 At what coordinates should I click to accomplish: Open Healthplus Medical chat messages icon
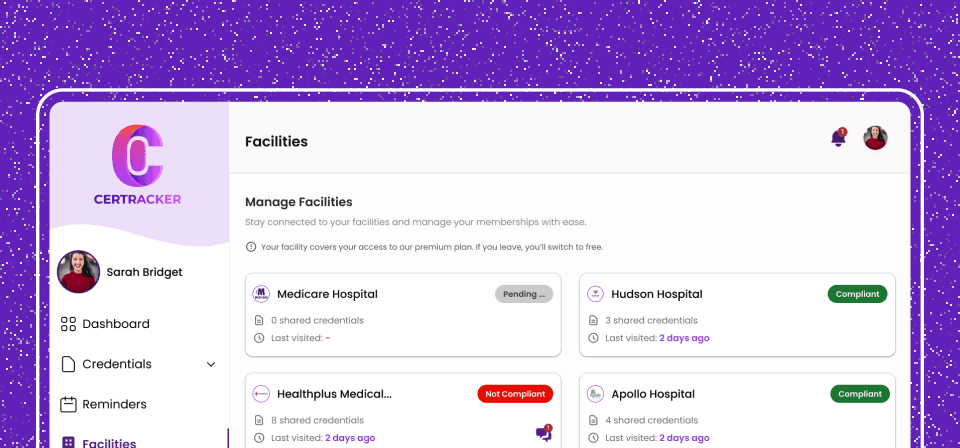[543, 433]
